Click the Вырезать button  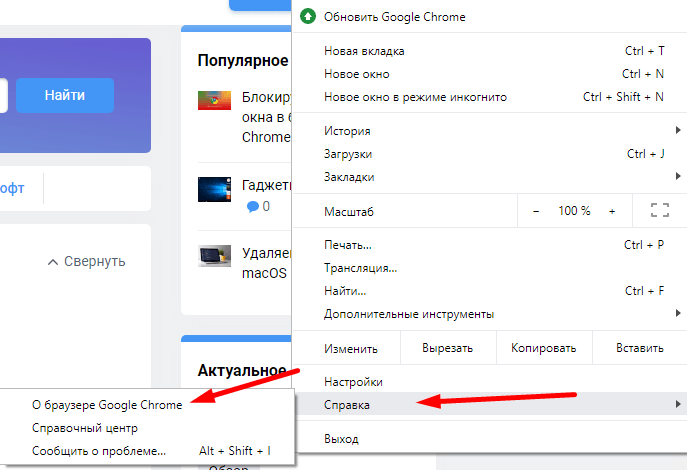pos(448,348)
